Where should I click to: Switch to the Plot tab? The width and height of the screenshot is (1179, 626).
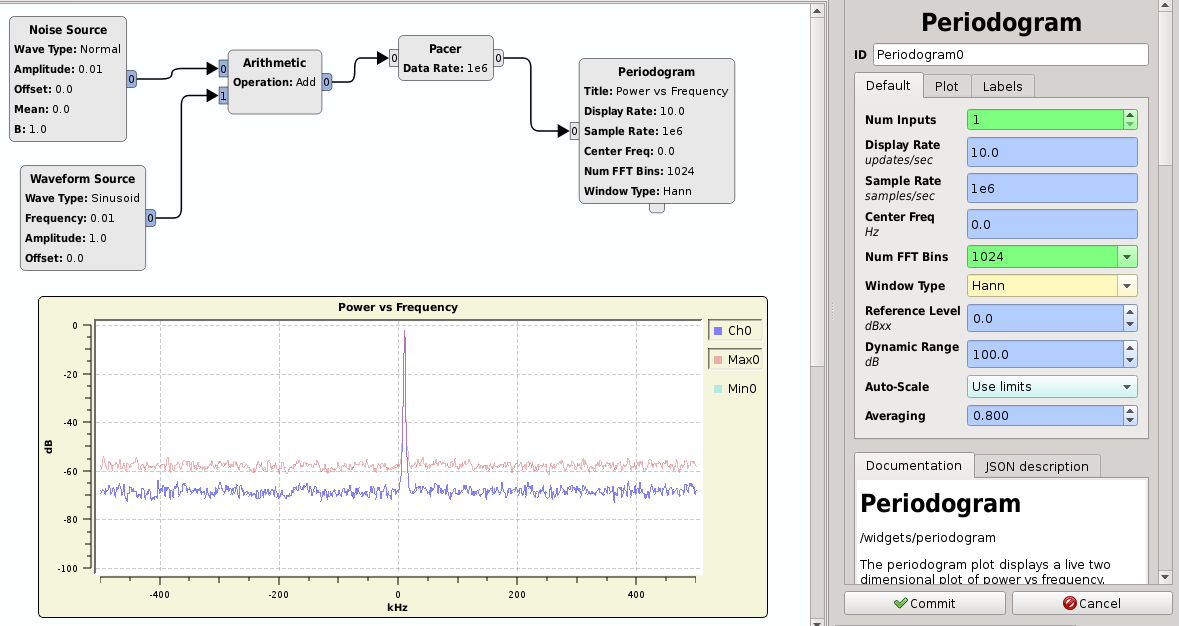[x=946, y=86]
